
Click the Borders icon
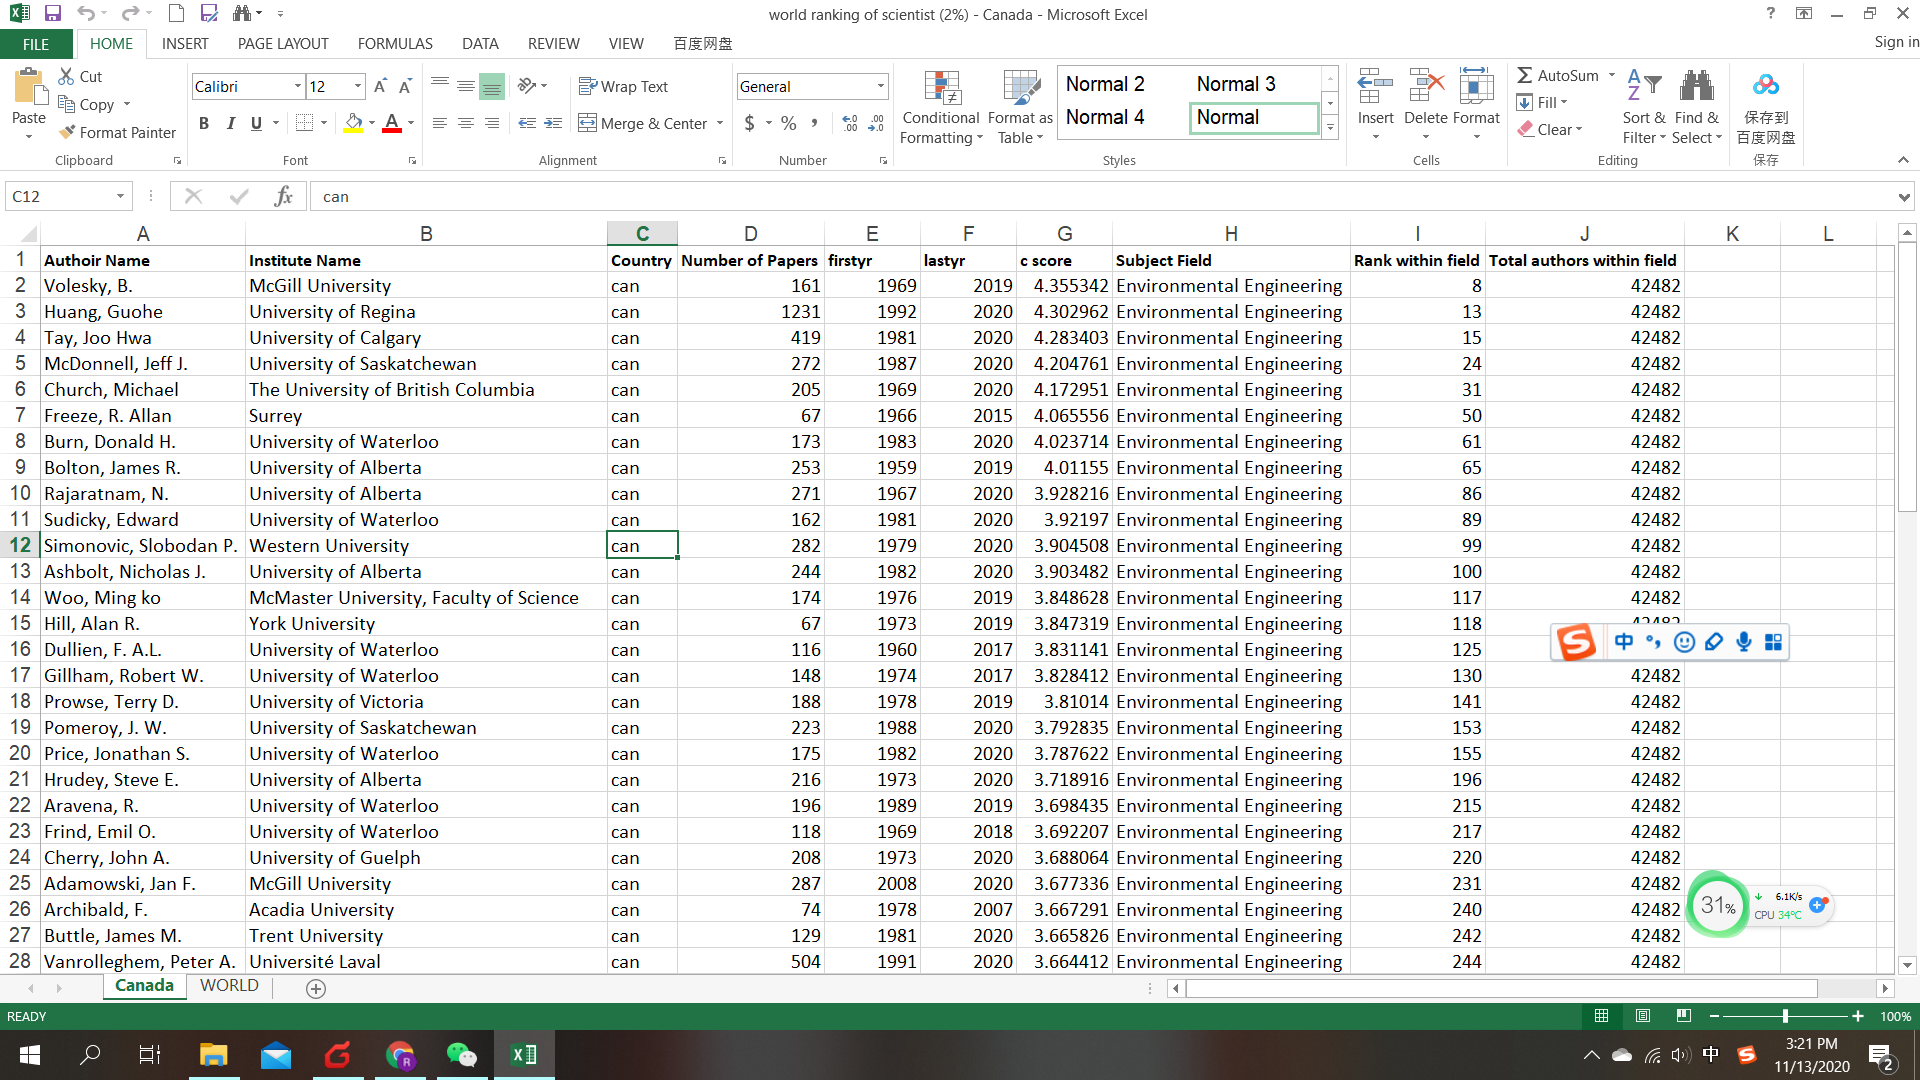[305, 123]
